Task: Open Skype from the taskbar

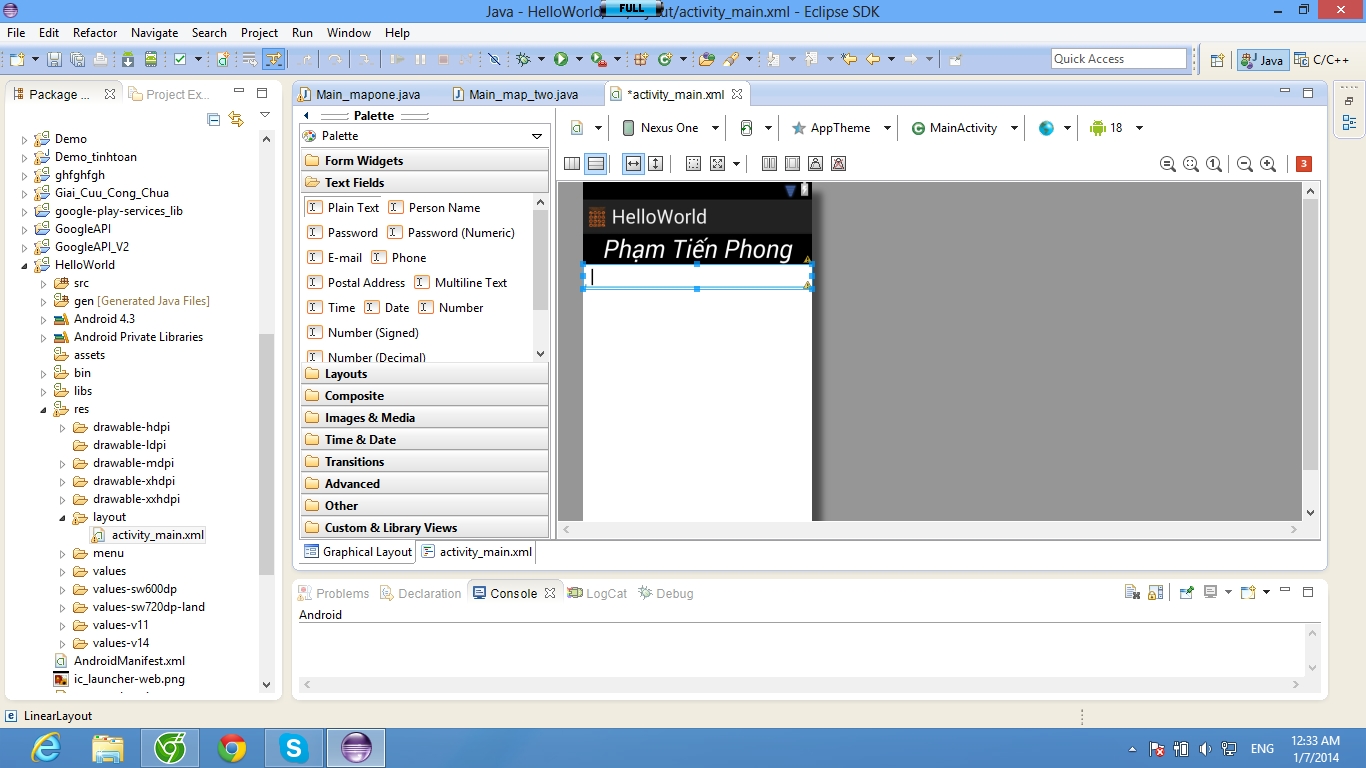Action: point(294,748)
